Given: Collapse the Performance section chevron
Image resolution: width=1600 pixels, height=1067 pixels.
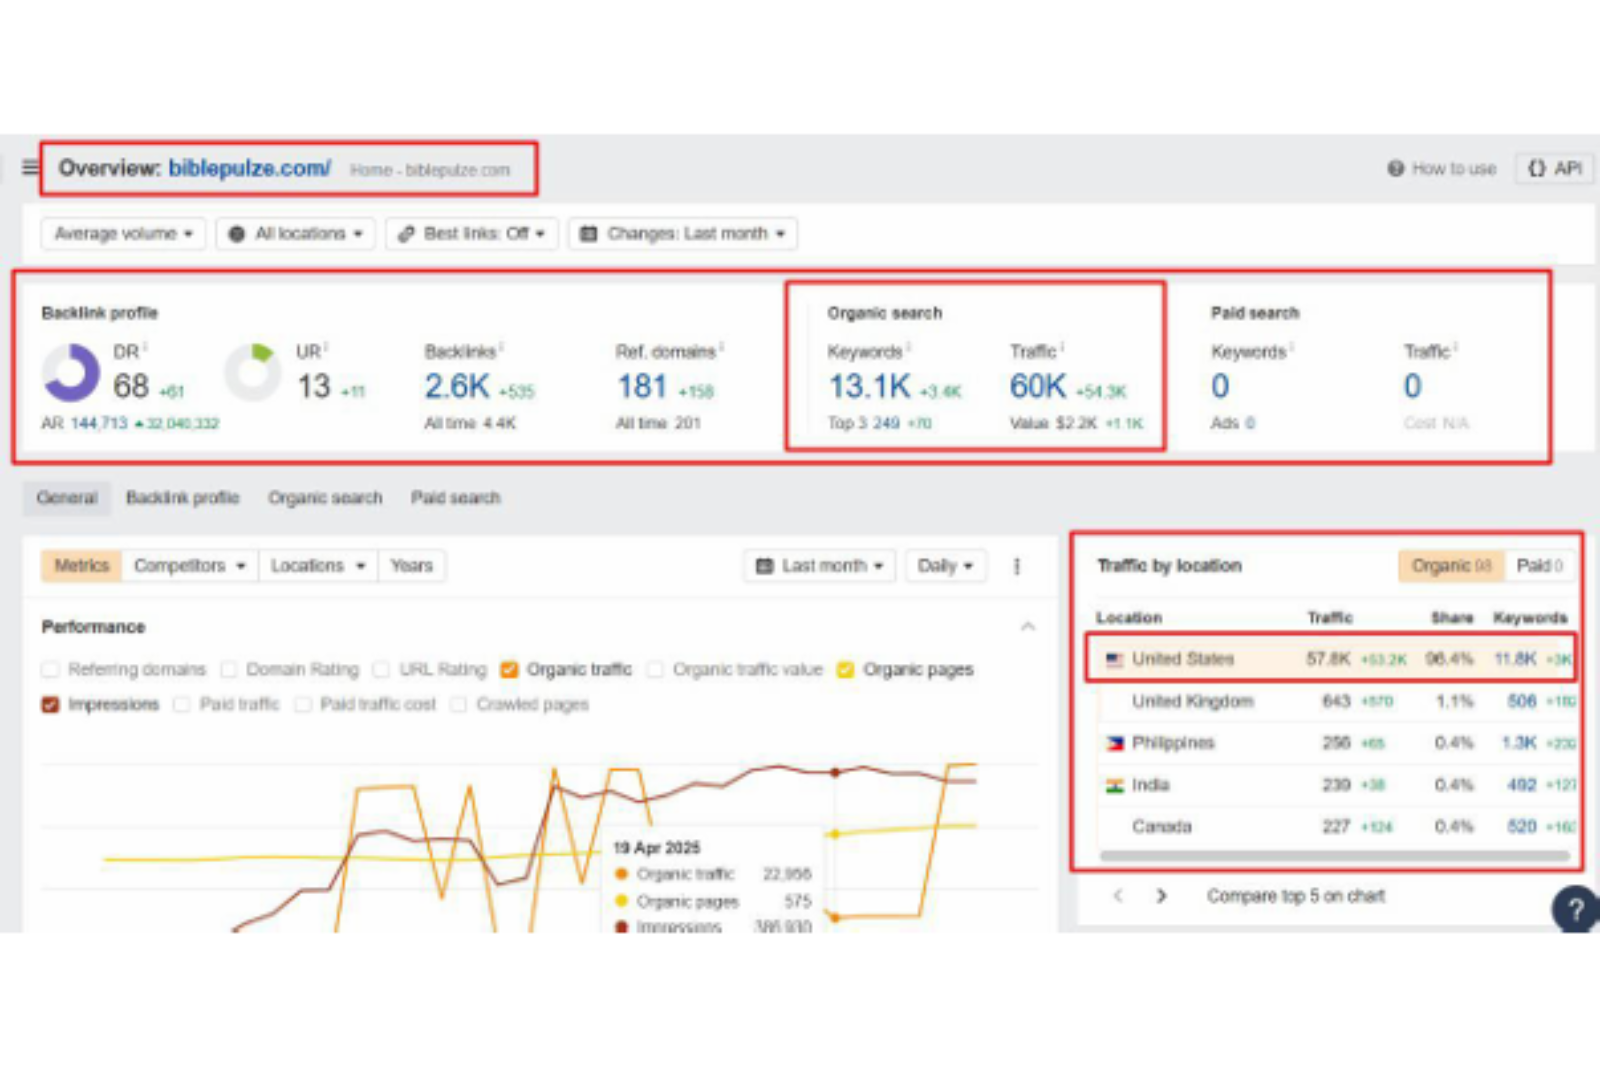Looking at the screenshot, I should pos(1028,627).
